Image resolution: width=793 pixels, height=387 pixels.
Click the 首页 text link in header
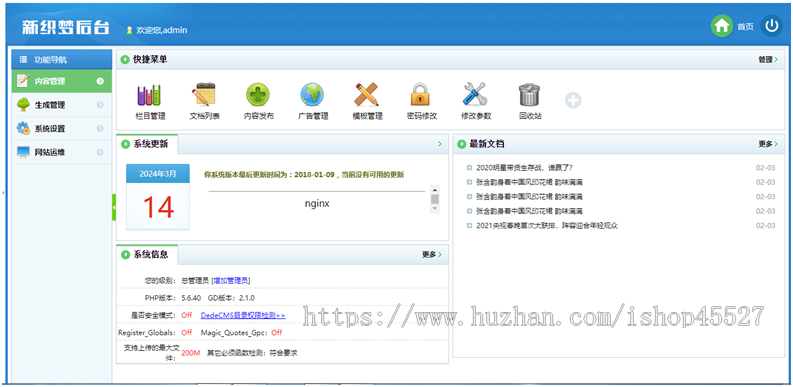745,27
